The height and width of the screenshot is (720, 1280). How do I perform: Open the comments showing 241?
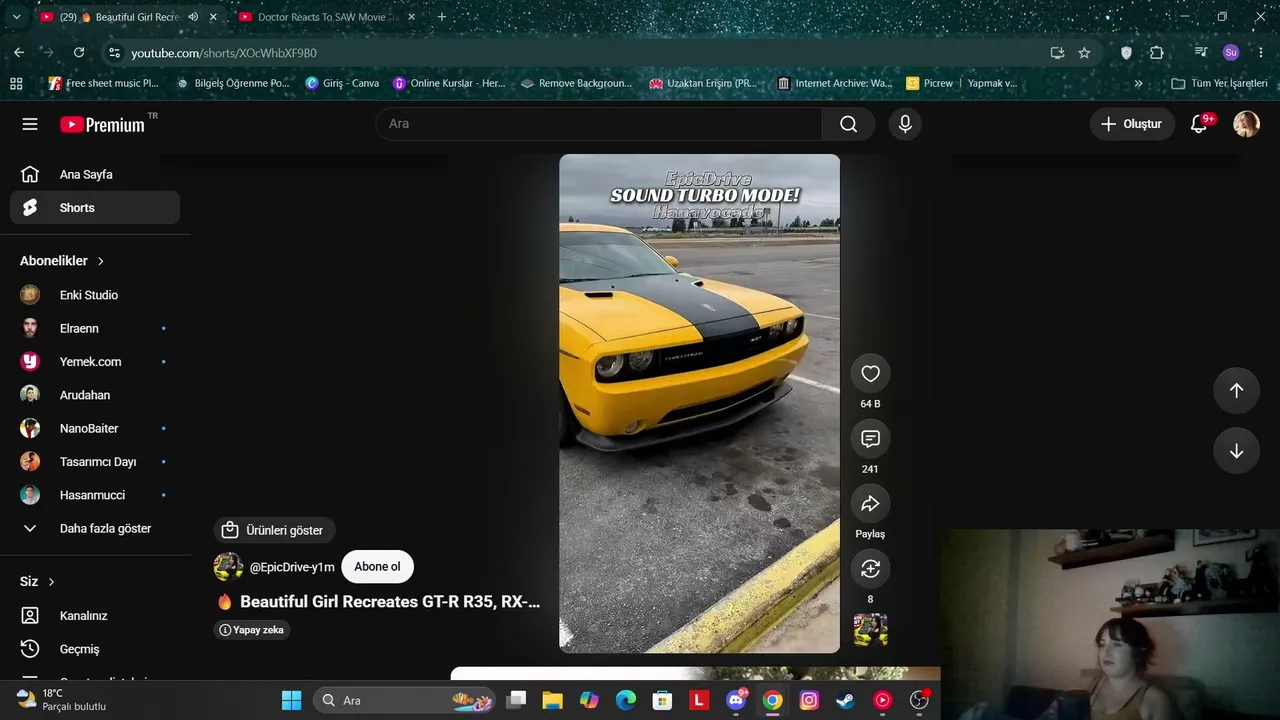point(870,439)
